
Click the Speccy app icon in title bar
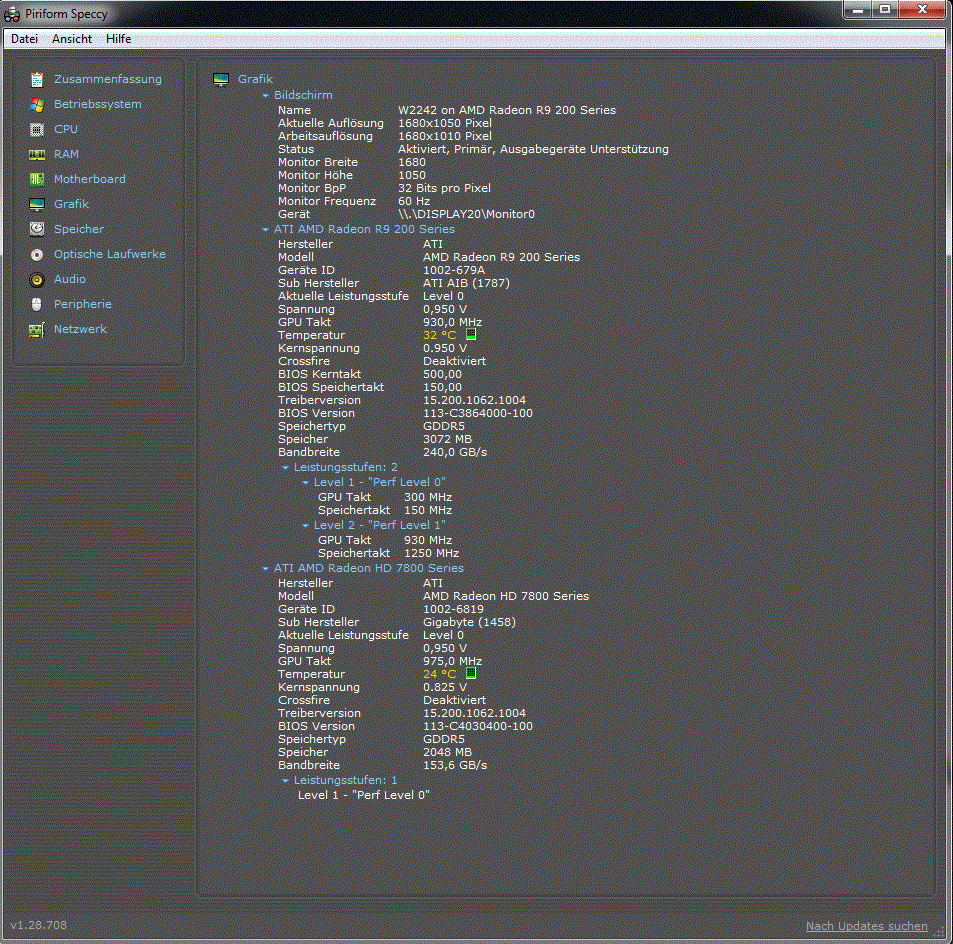click(x=12, y=13)
